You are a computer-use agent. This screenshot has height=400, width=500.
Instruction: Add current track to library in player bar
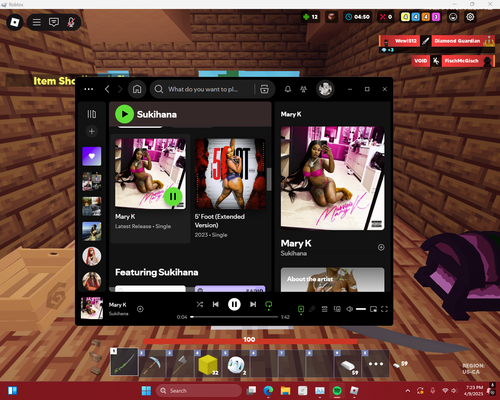click(x=140, y=309)
